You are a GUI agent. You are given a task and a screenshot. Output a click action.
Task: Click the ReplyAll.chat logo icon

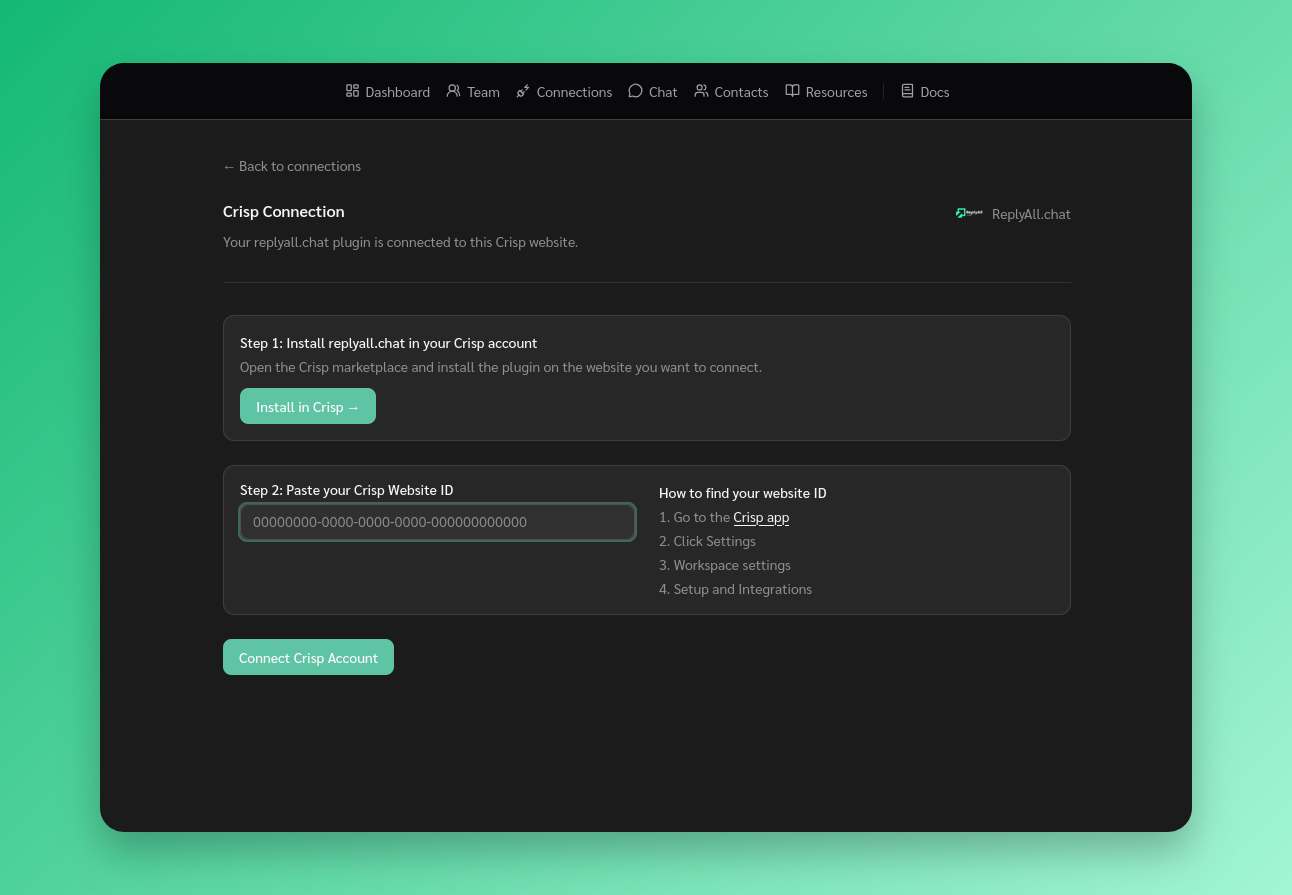[969, 213]
